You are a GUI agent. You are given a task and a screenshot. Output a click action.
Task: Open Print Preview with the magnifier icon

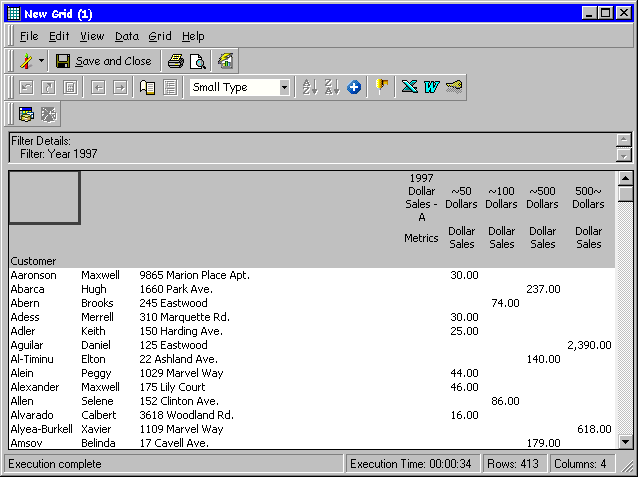point(198,61)
